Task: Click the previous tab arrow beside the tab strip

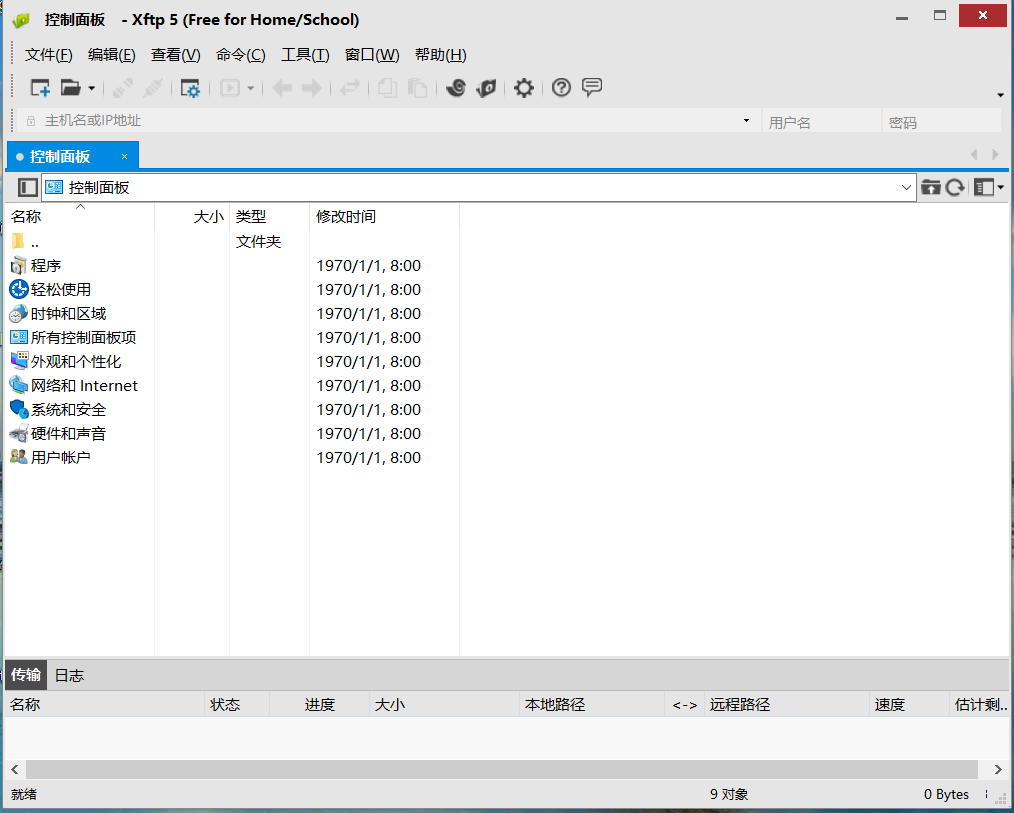Action: click(974, 155)
